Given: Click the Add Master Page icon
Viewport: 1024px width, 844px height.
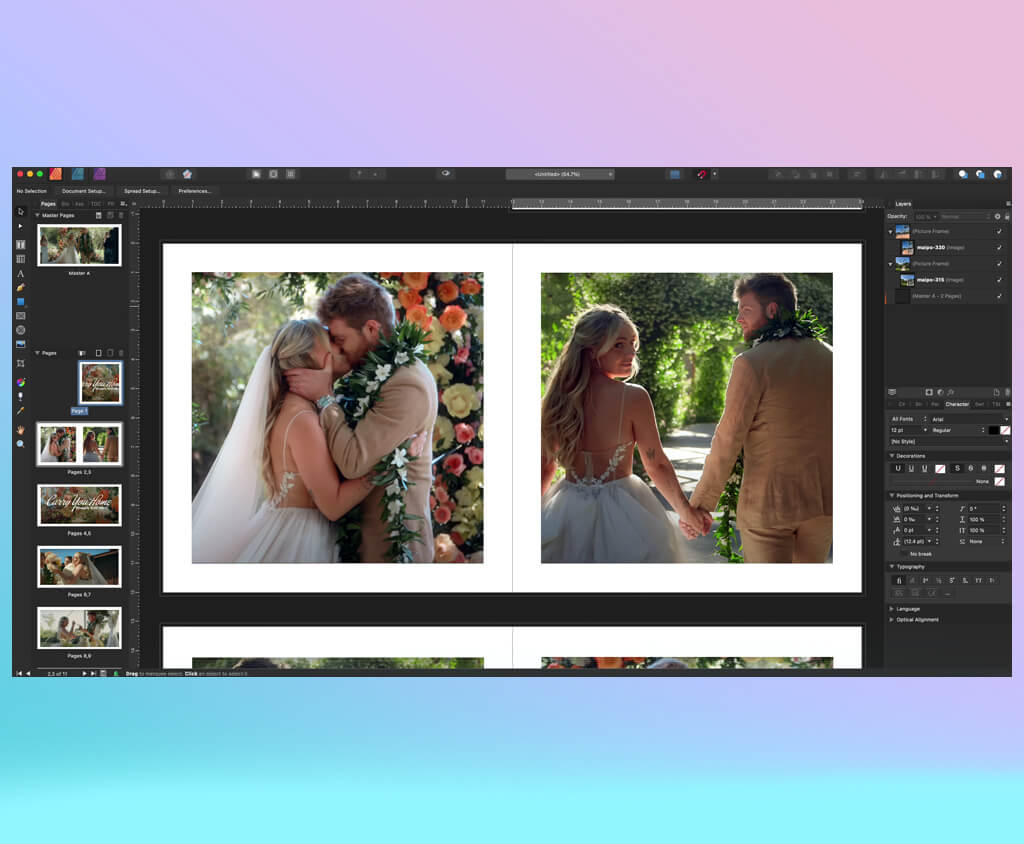Looking at the screenshot, I should coord(99,215).
